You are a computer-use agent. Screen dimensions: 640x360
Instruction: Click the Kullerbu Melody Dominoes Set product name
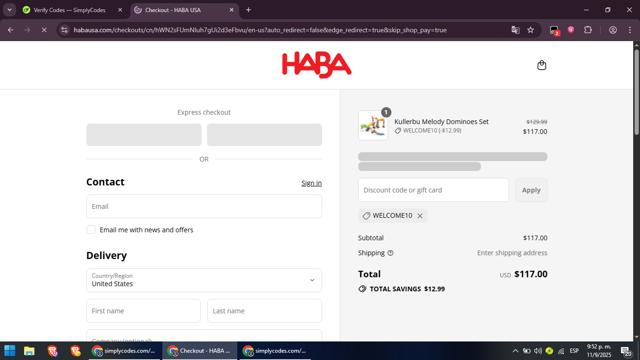(441, 122)
